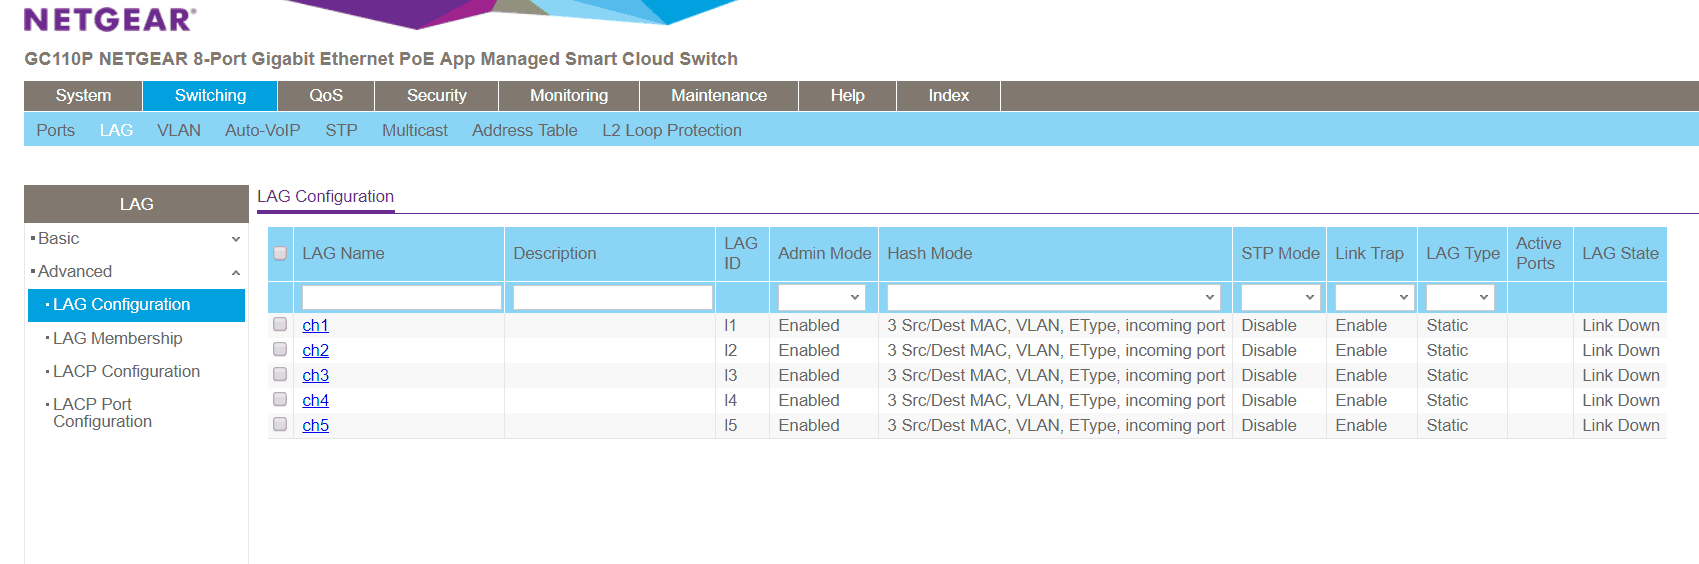
Task: Open the Link Trap dropdown
Action: tap(1373, 297)
